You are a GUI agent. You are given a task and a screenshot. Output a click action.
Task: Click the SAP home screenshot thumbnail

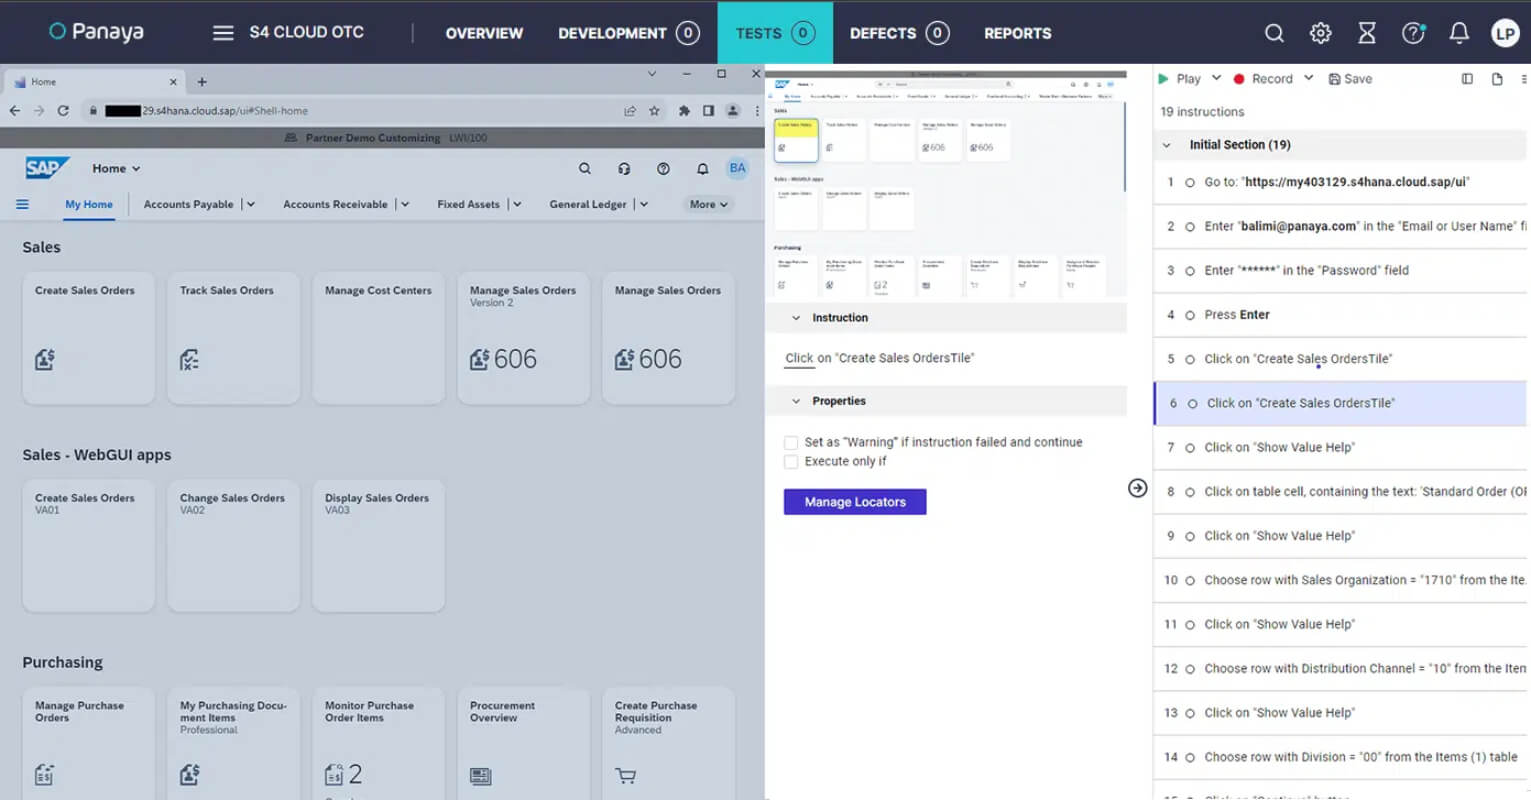(x=945, y=186)
